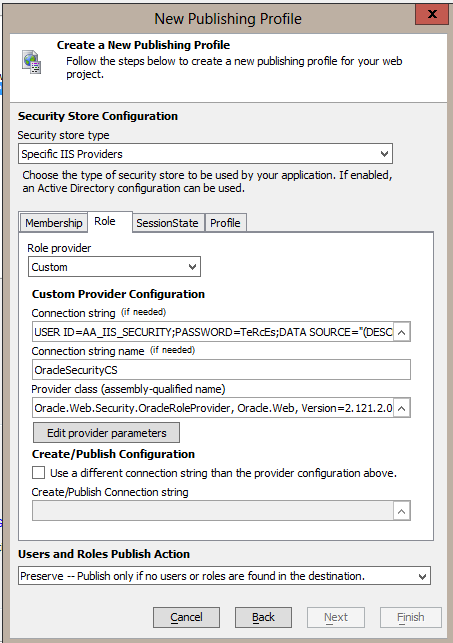
Task: Close the New Publishing Profile dialog
Action: coord(432,14)
